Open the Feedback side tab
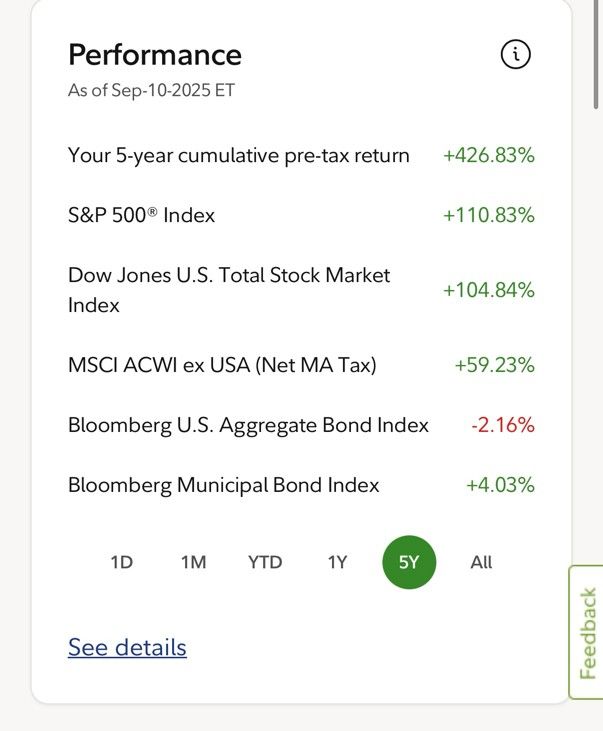 (587, 632)
